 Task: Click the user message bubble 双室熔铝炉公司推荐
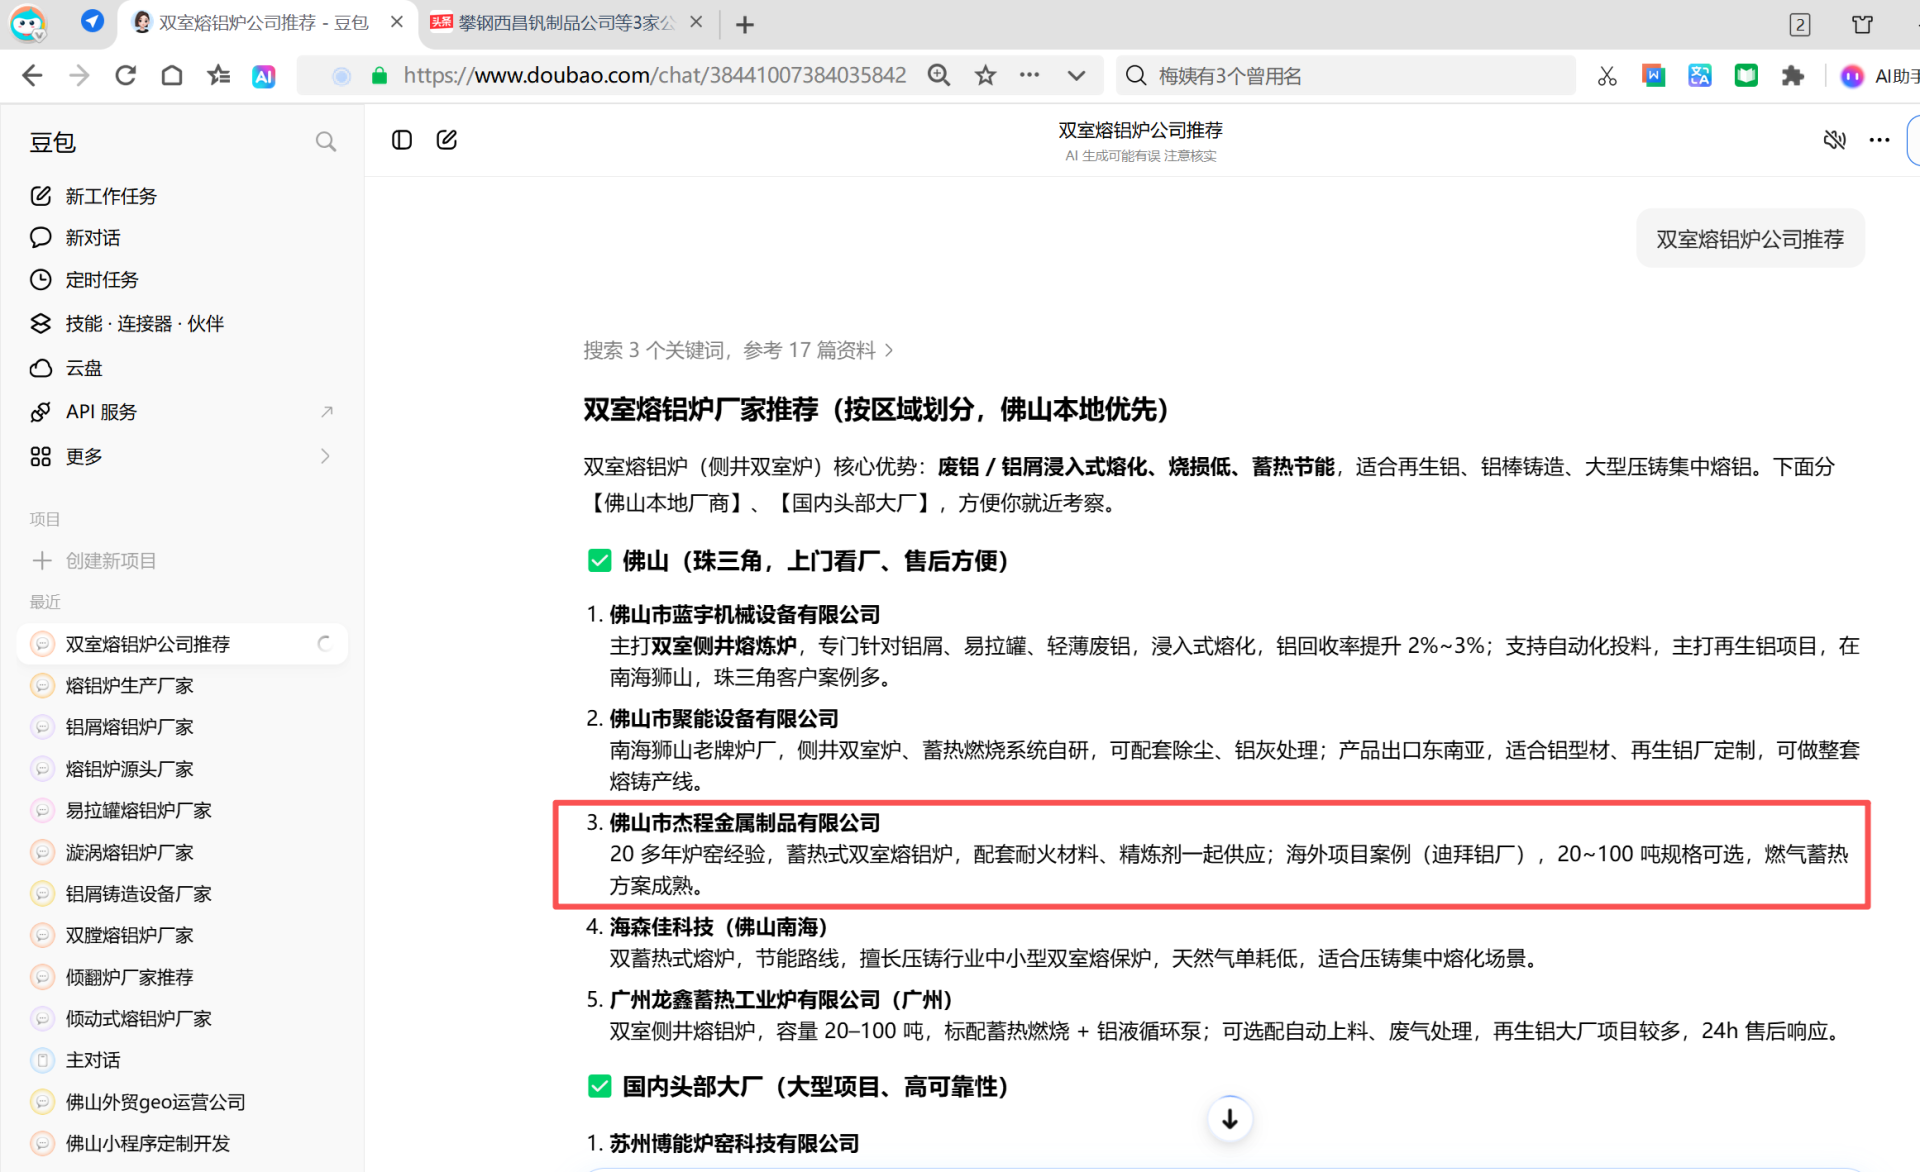tap(1750, 239)
